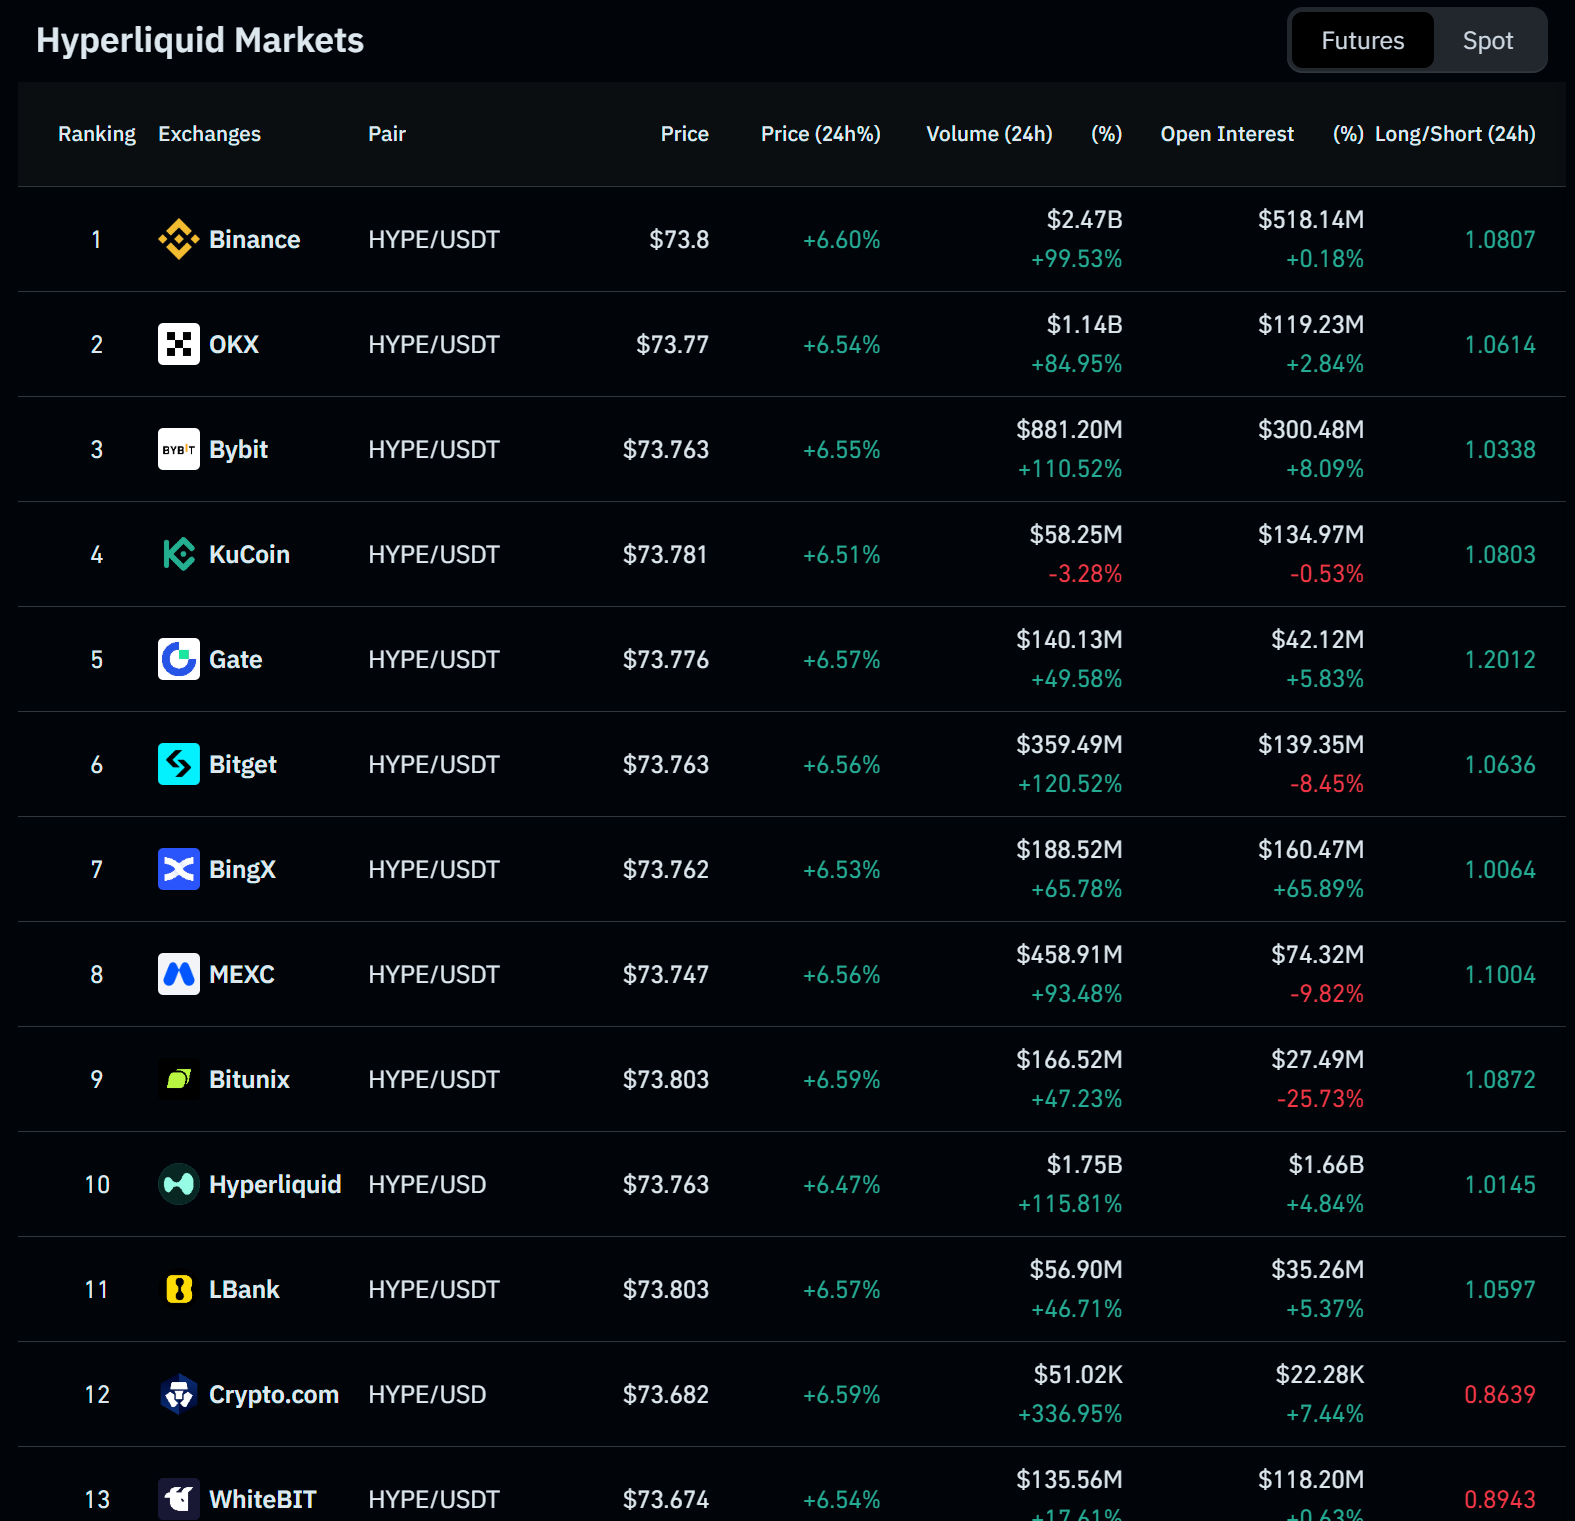Click the $881.20M Bybit volume value
This screenshot has width=1575, height=1521.
click(x=1069, y=429)
